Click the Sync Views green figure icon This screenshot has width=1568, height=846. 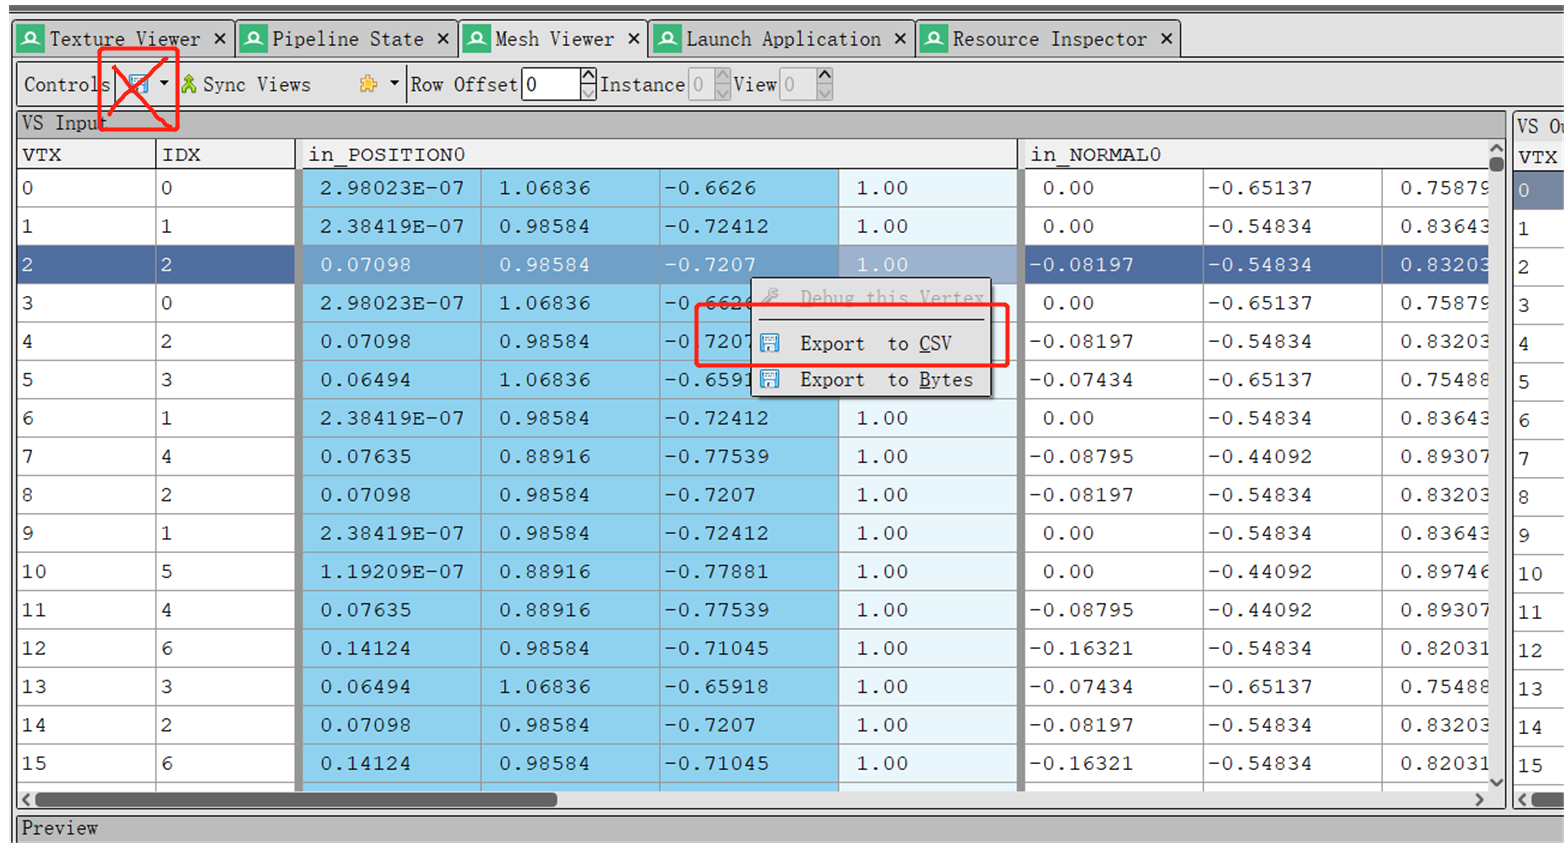pyautogui.click(x=189, y=84)
